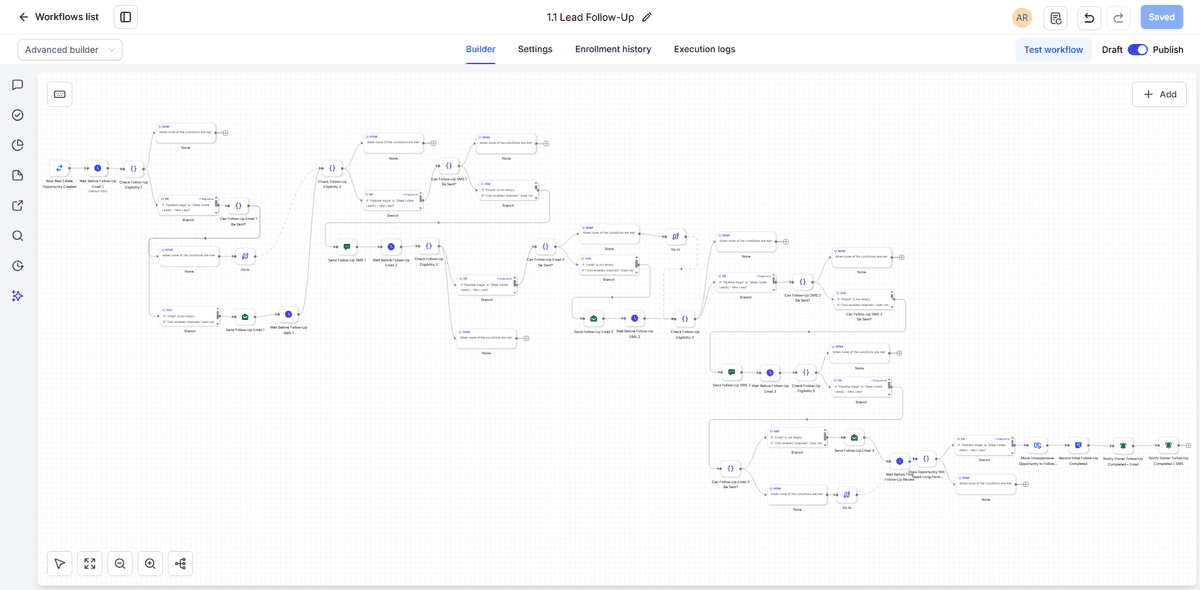Screen dimensions: 1200x590
Task: Open the pie chart reporting sidebar icon
Action: click(x=18, y=145)
